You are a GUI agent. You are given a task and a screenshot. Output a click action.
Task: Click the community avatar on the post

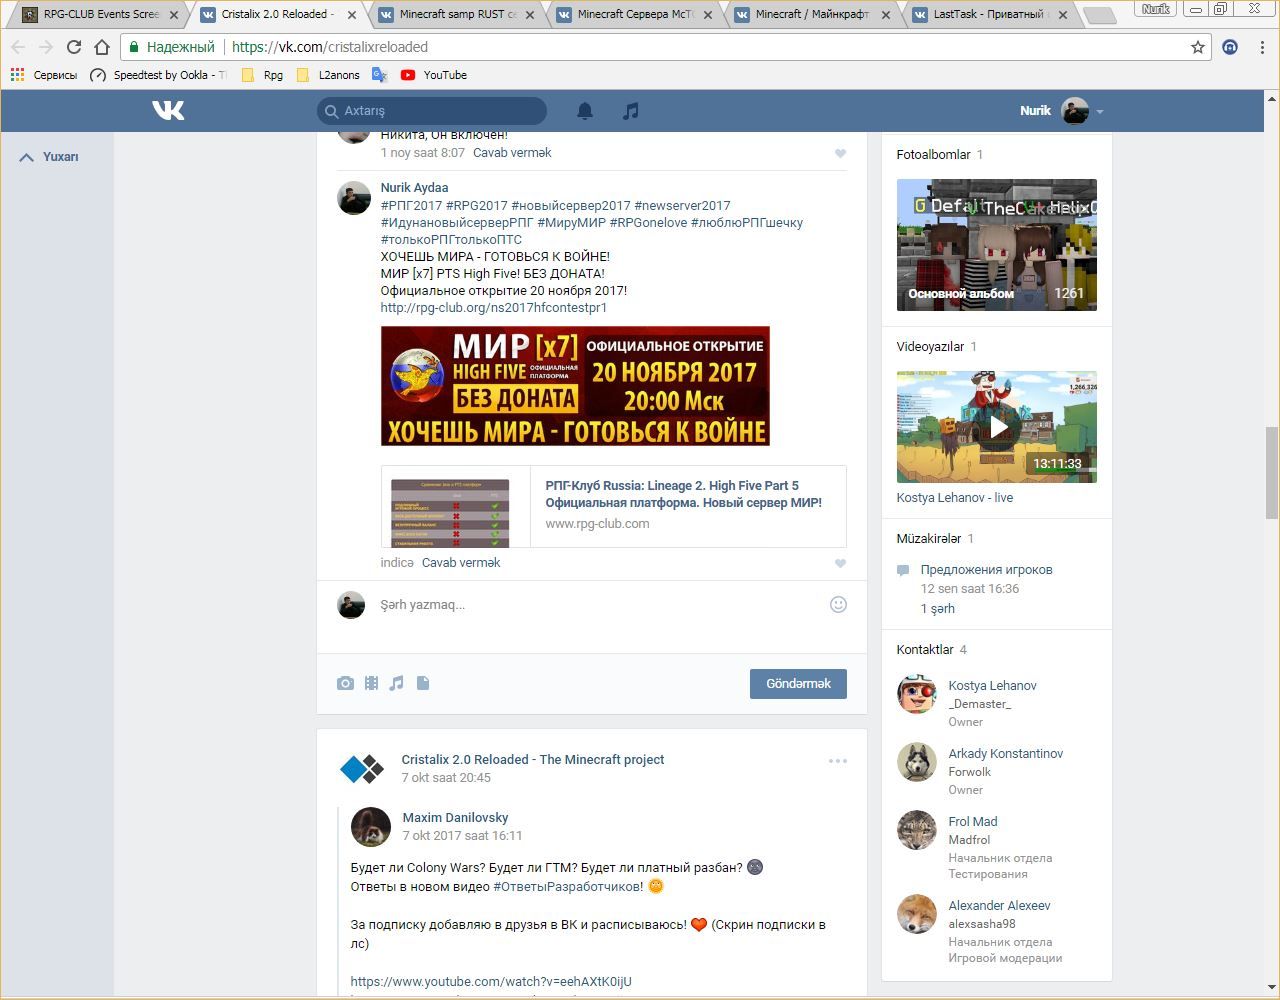361,768
